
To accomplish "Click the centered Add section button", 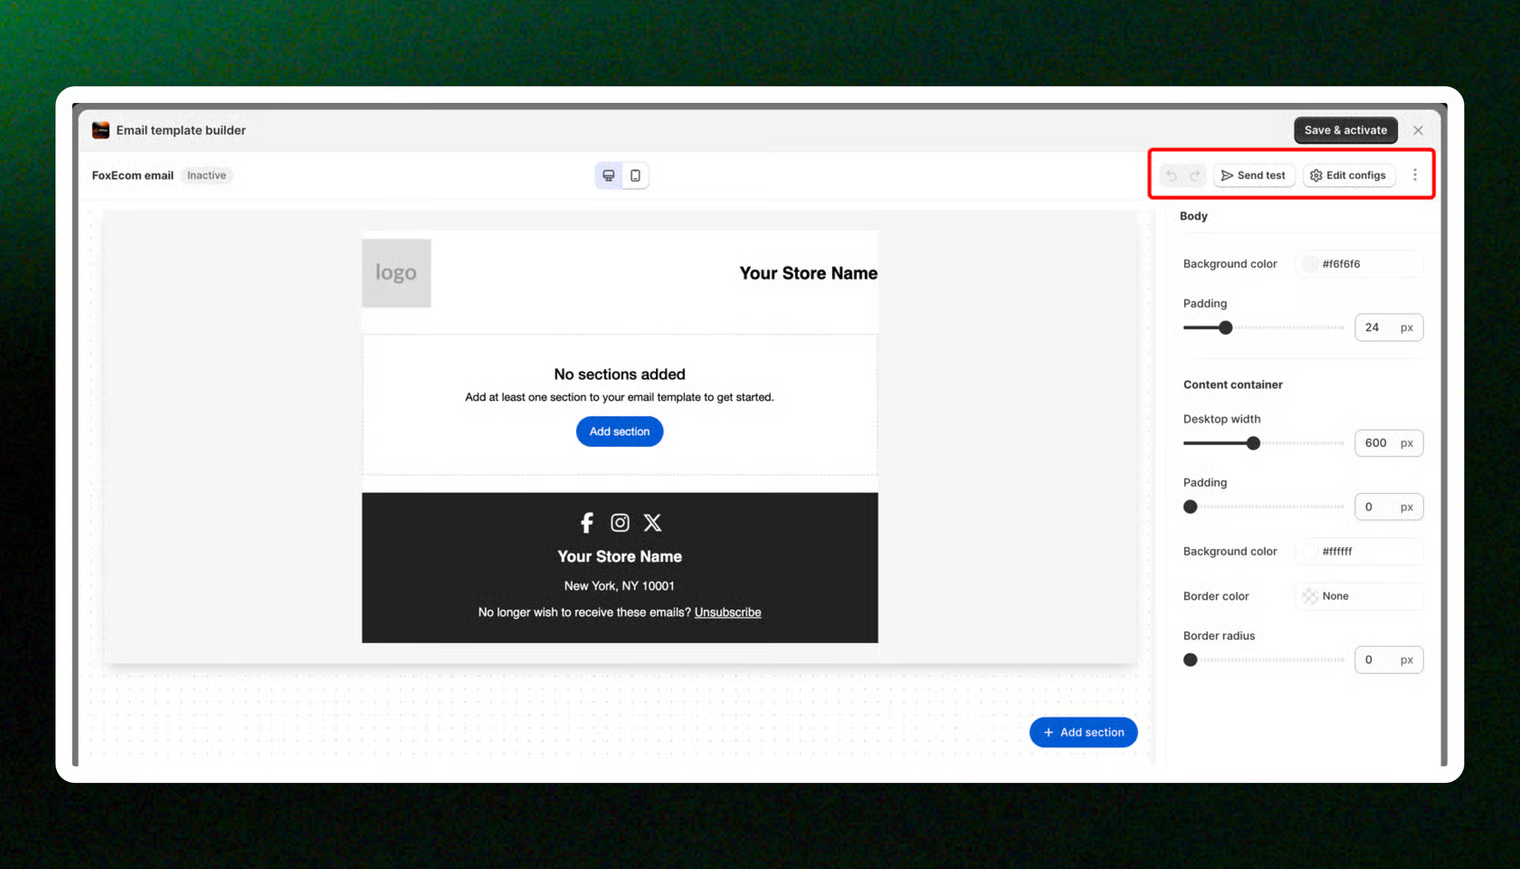I will click(619, 432).
